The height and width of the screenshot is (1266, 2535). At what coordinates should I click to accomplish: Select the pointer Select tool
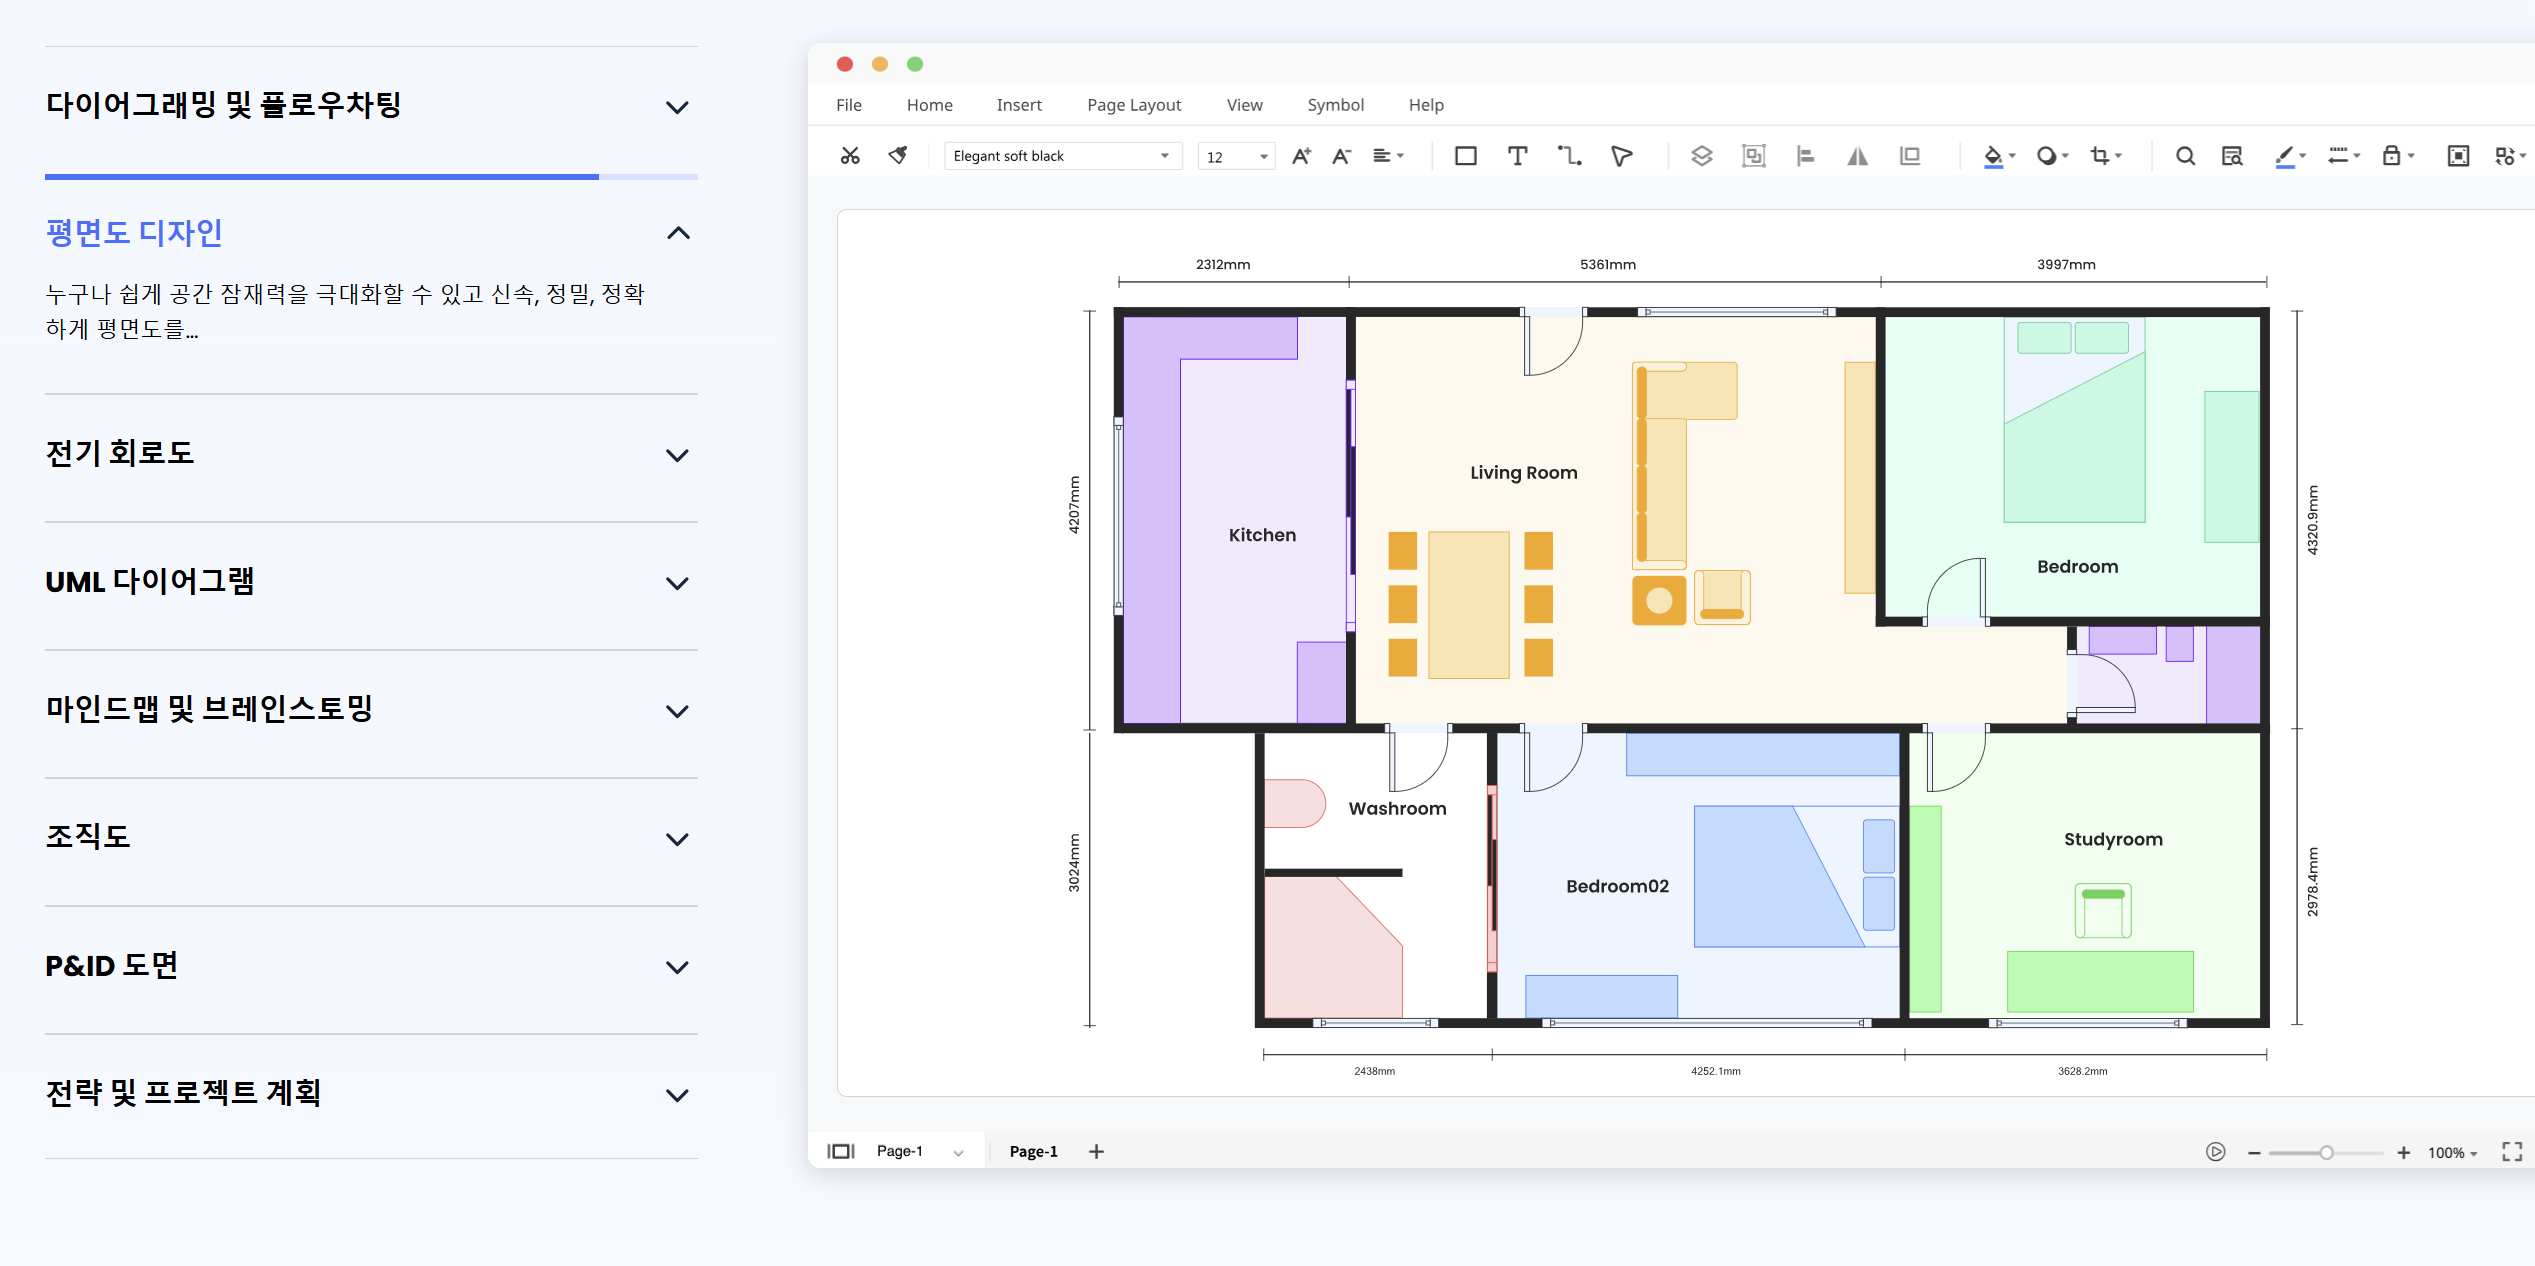(1622, 156)
